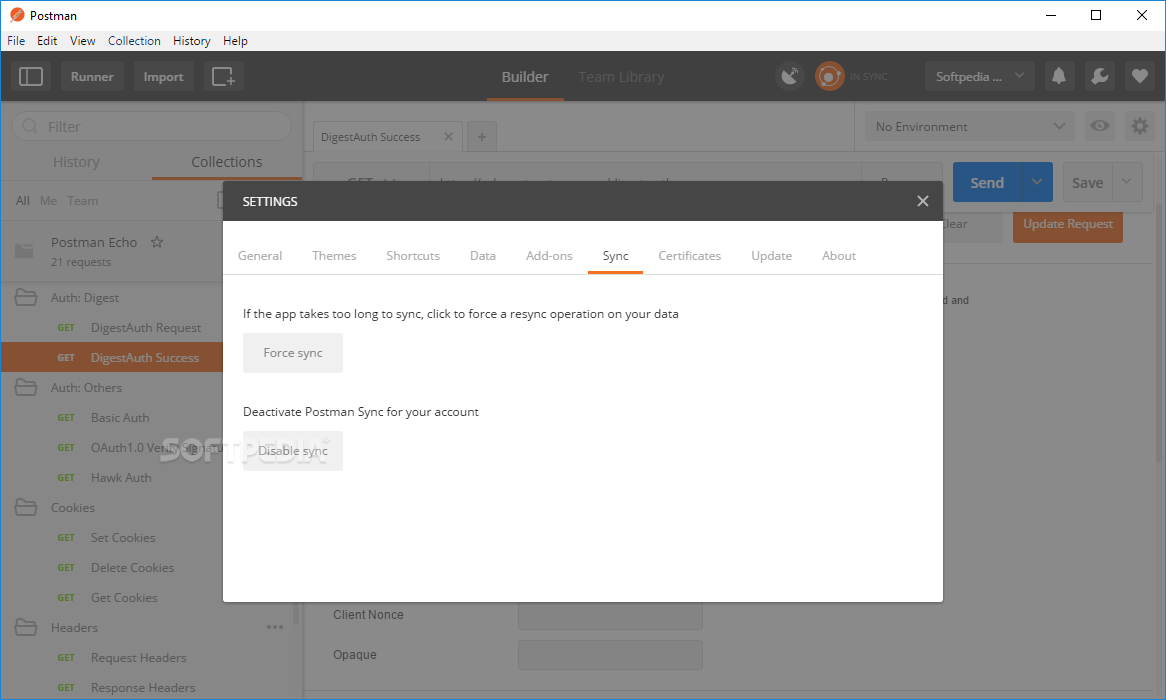
Task: Click the Client Nonce input field
Action: (611, 614)
